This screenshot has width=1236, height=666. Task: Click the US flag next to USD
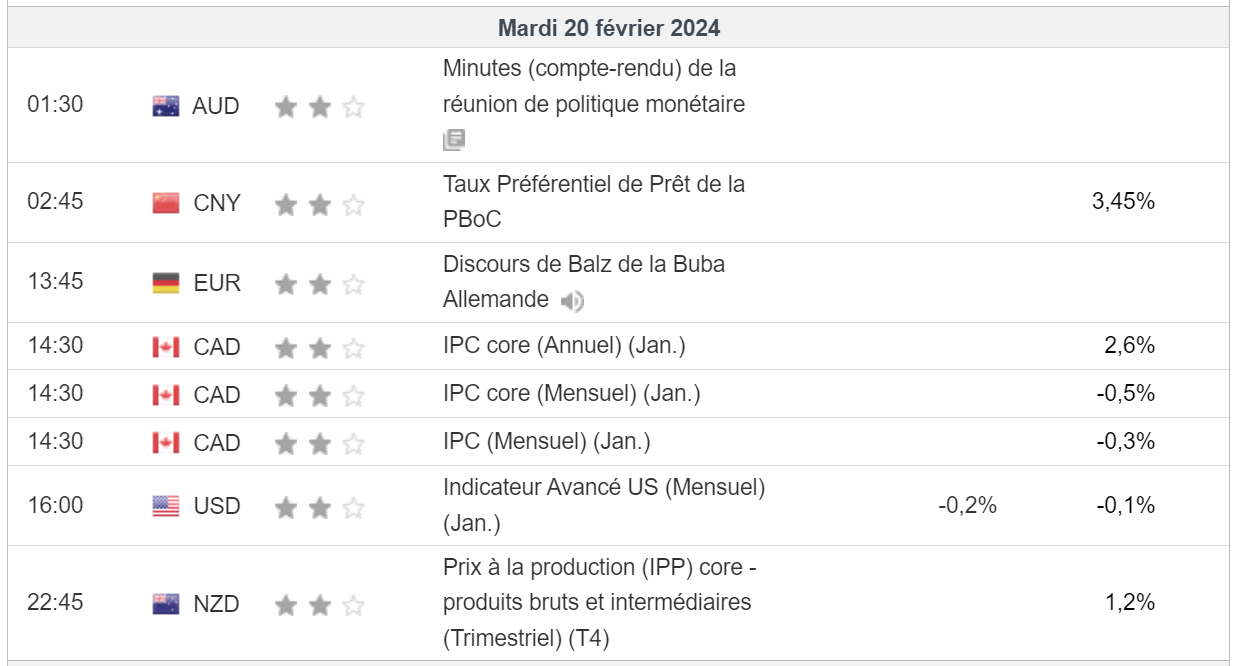(166, 506)
